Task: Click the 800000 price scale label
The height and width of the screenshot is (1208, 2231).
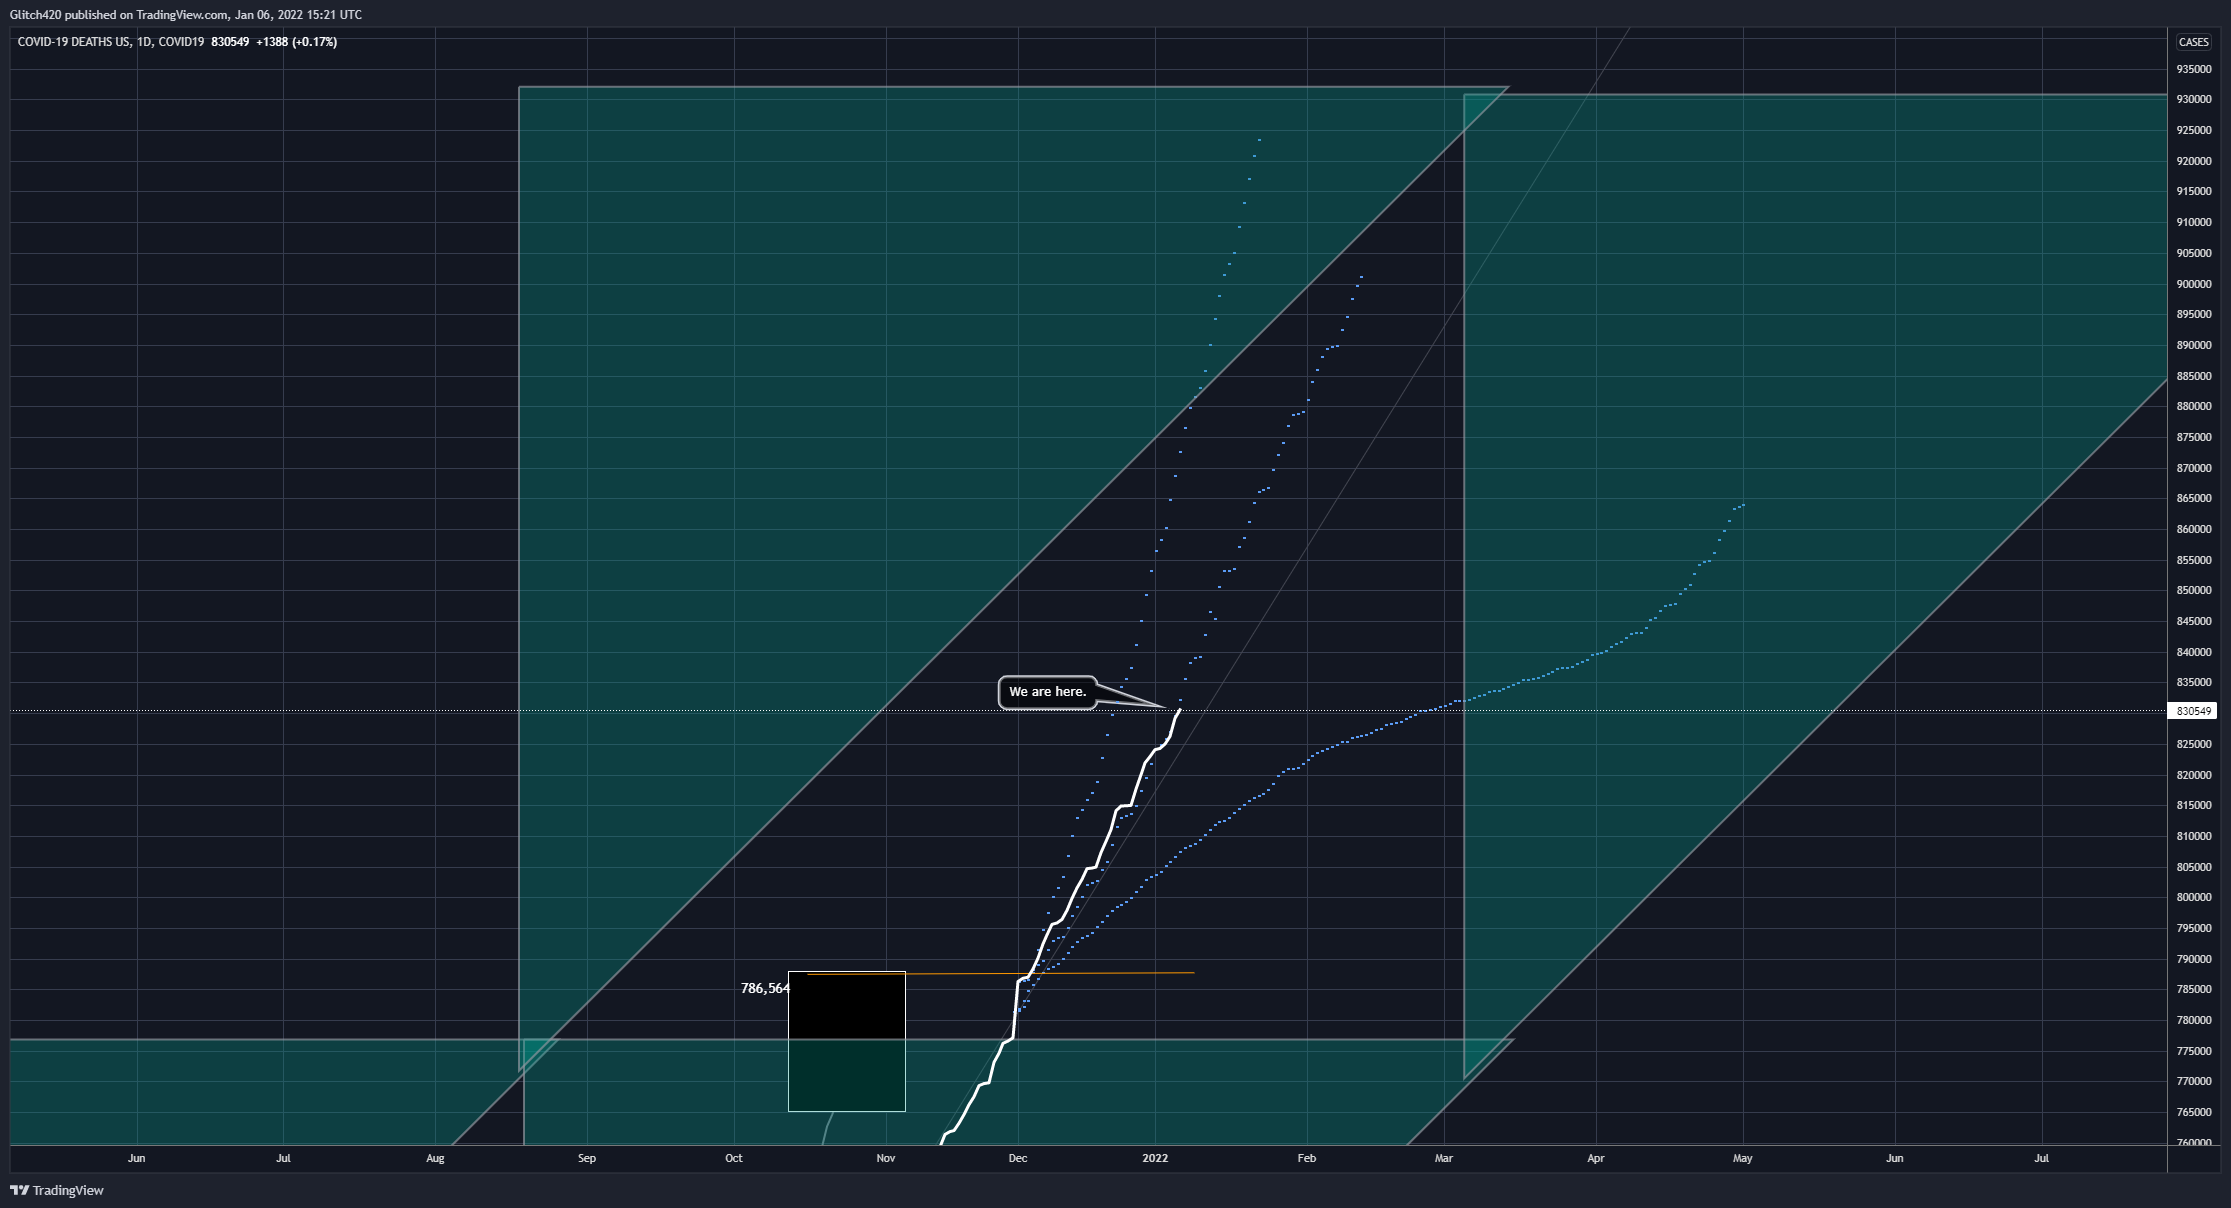Action: tap(2193, 897)
